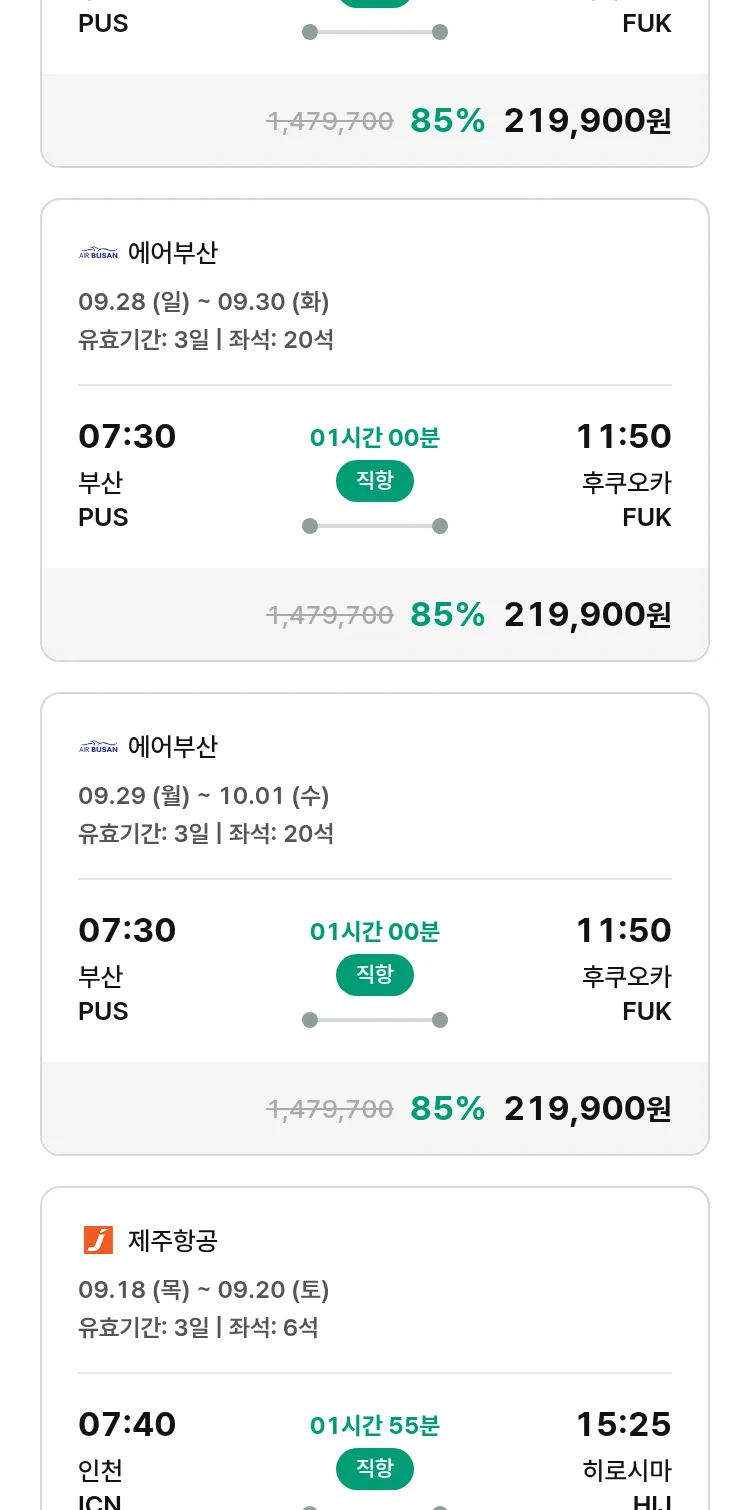Click the Air Busan logo on the 09.28 flight card

pos(98,253)
